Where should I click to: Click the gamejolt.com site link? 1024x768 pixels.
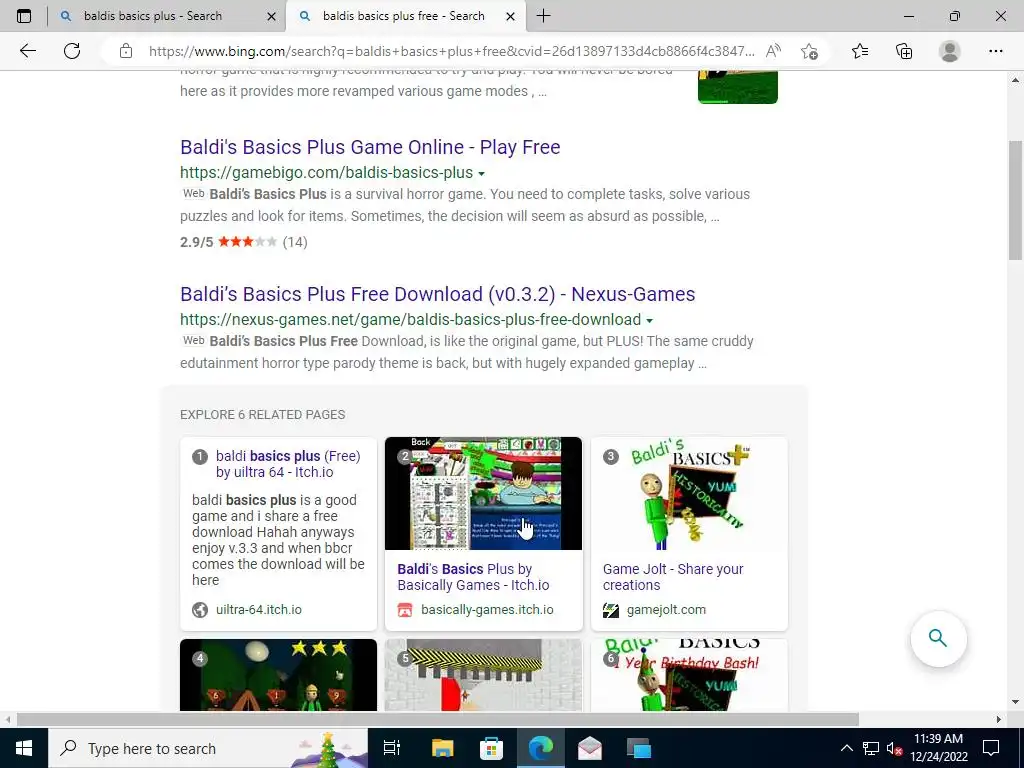665,609
